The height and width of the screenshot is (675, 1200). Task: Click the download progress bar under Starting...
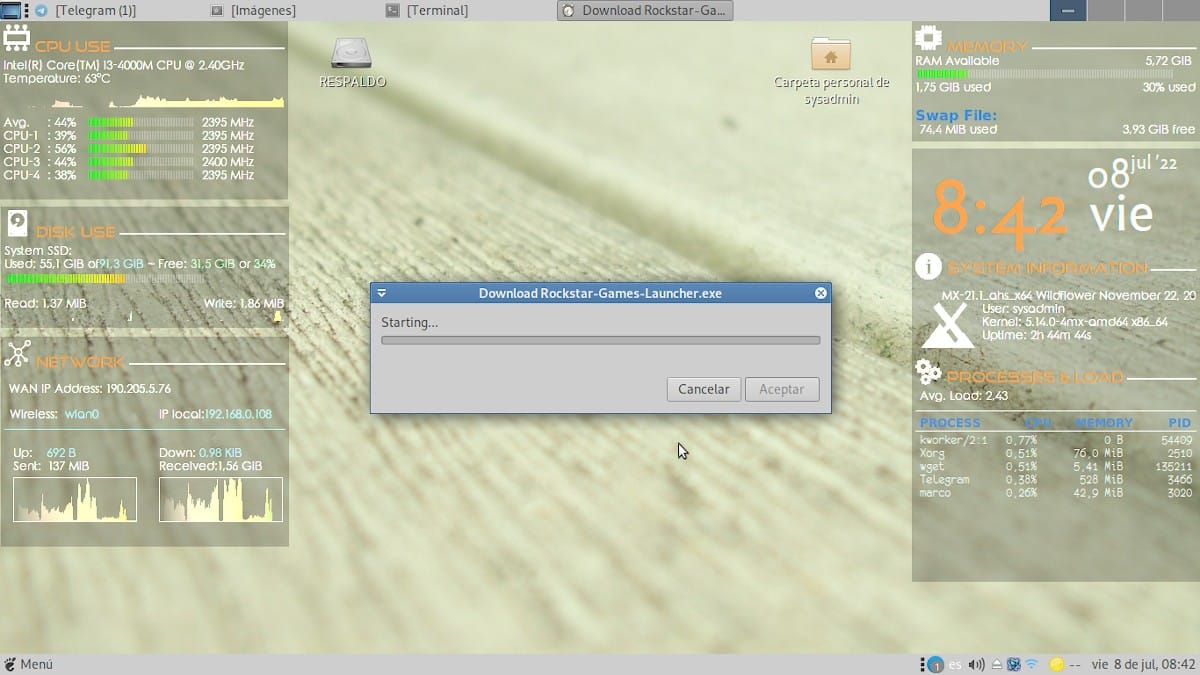(x=600, y=340)
